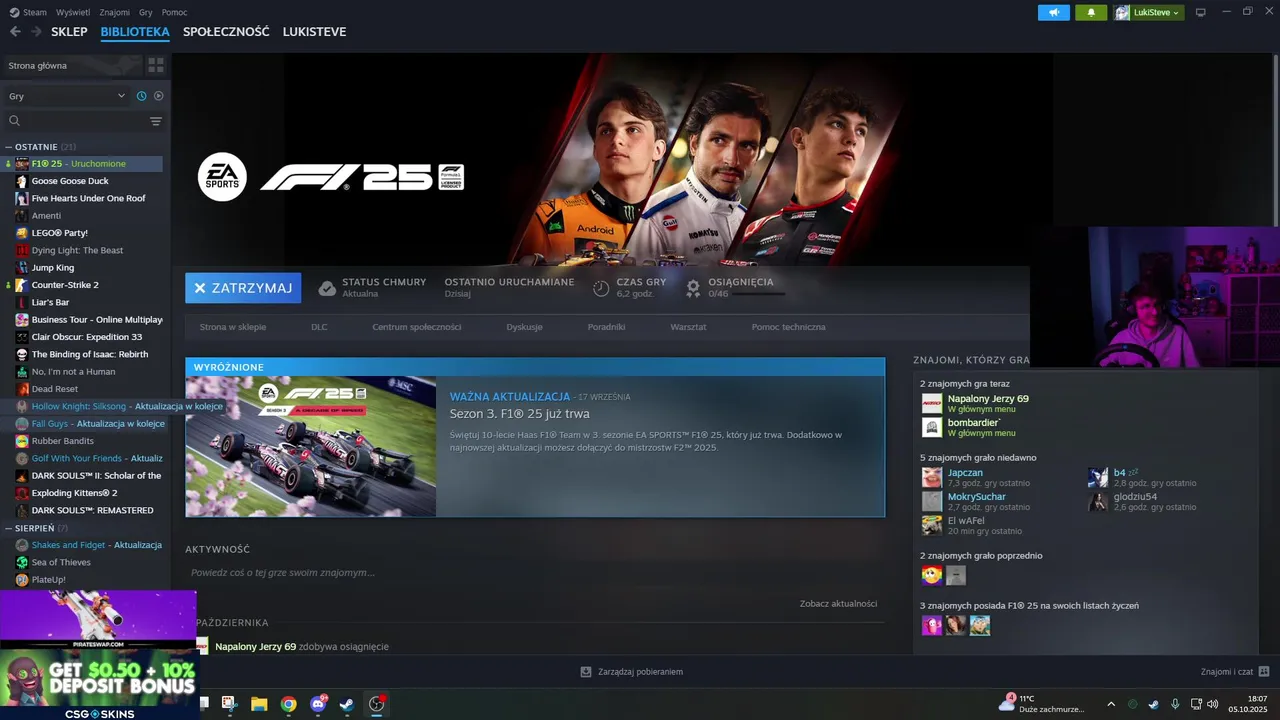1280x720 pixels.
Task: Open achievements gear icon
Action: point(693,288)
